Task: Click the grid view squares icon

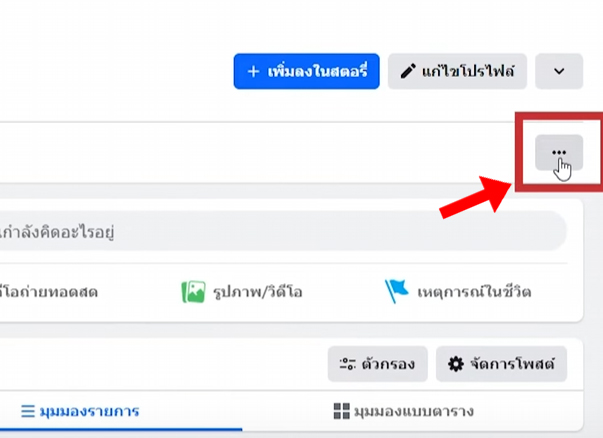Action: [340, 411]
